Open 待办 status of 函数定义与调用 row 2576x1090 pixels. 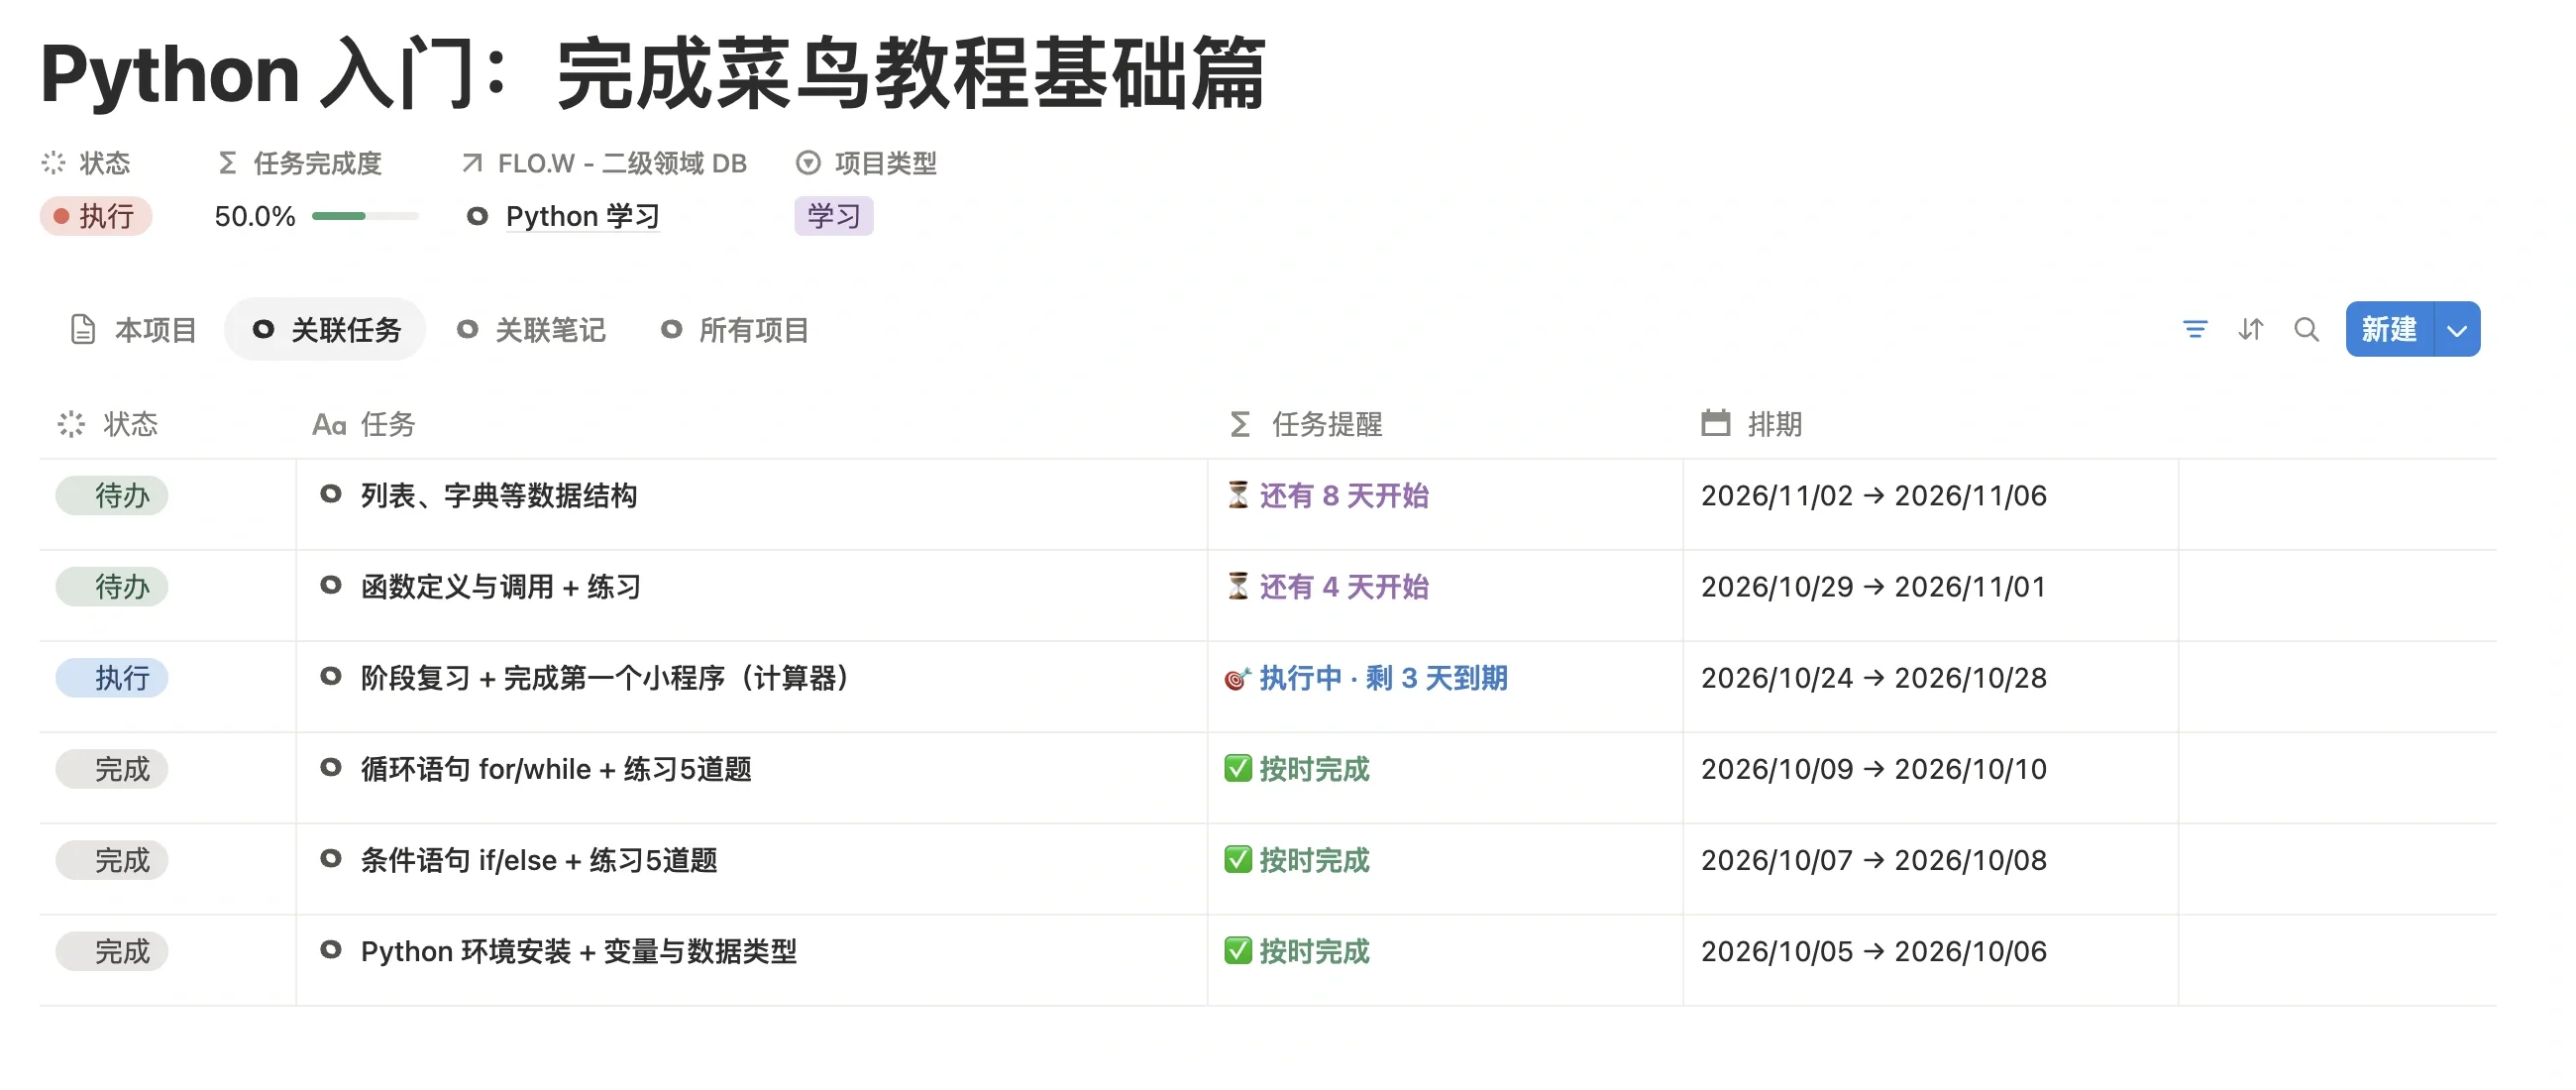click(112, 587)
